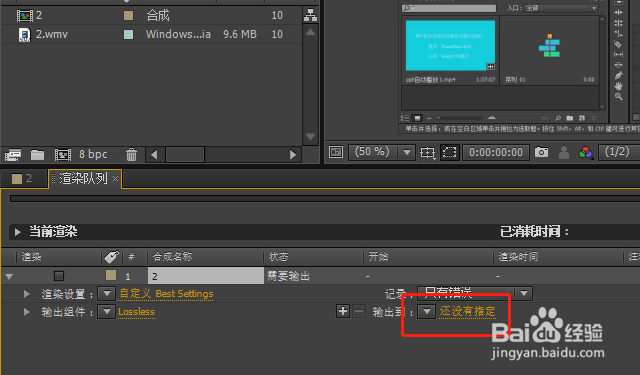Open the 记录 log type dropdown
640x375 pixels.
point(475,293)
